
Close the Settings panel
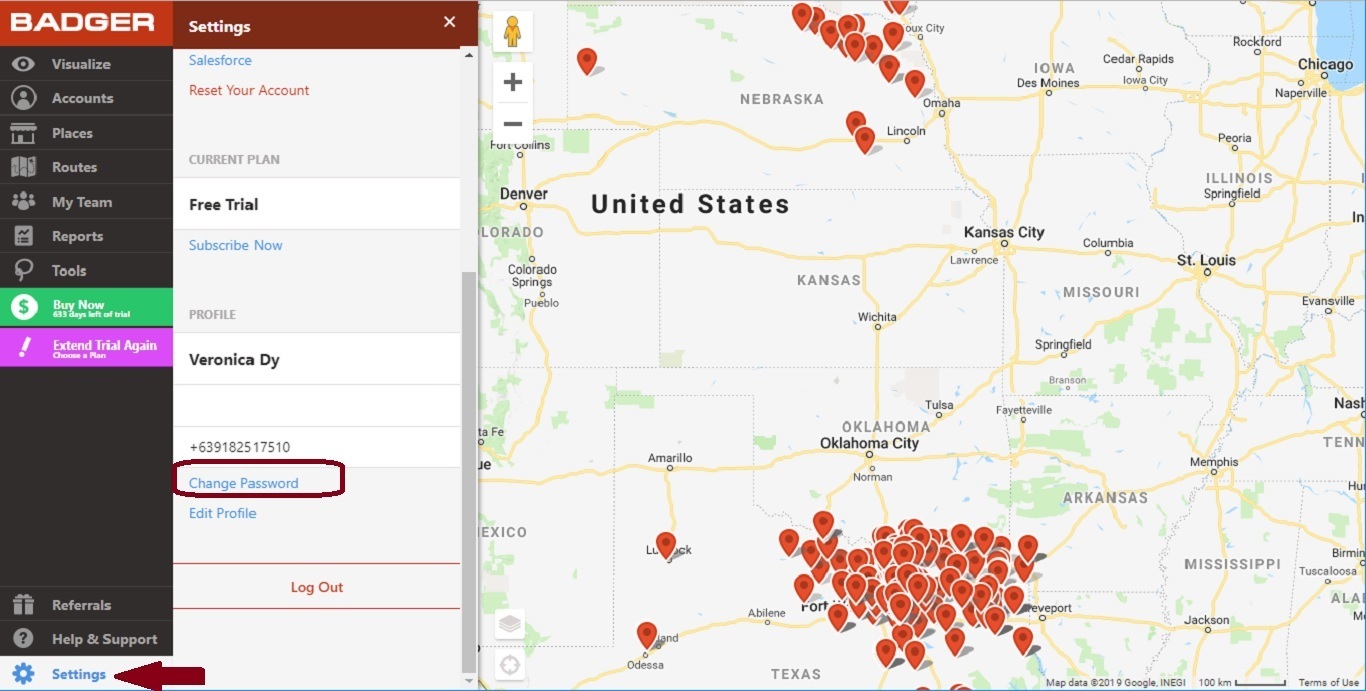click(x=449, y=22)
